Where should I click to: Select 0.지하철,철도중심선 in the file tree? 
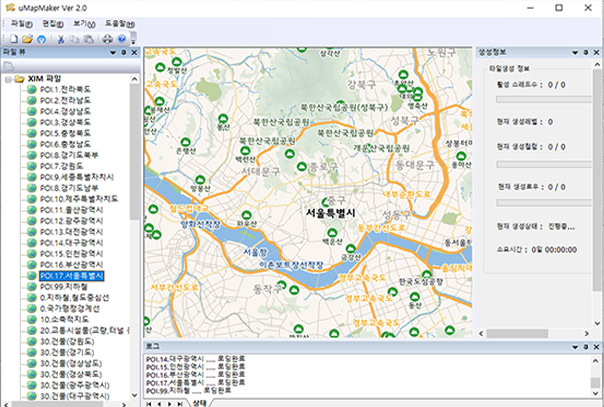tap(74, 298)
